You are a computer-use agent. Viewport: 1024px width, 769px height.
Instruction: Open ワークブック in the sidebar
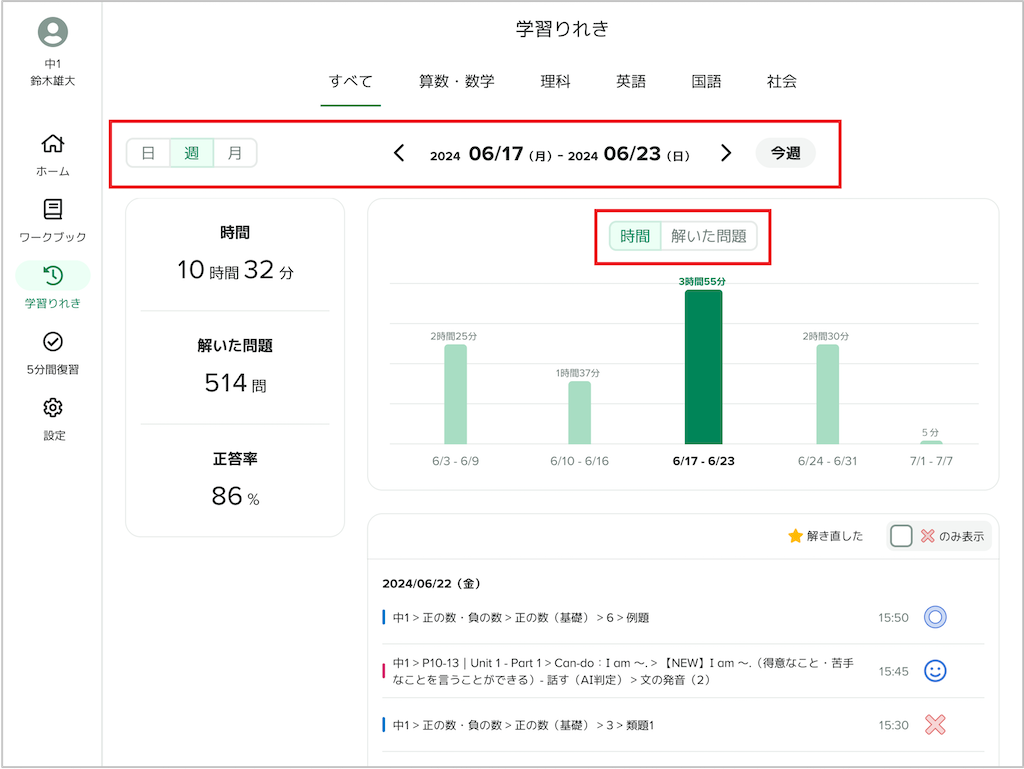53,221
